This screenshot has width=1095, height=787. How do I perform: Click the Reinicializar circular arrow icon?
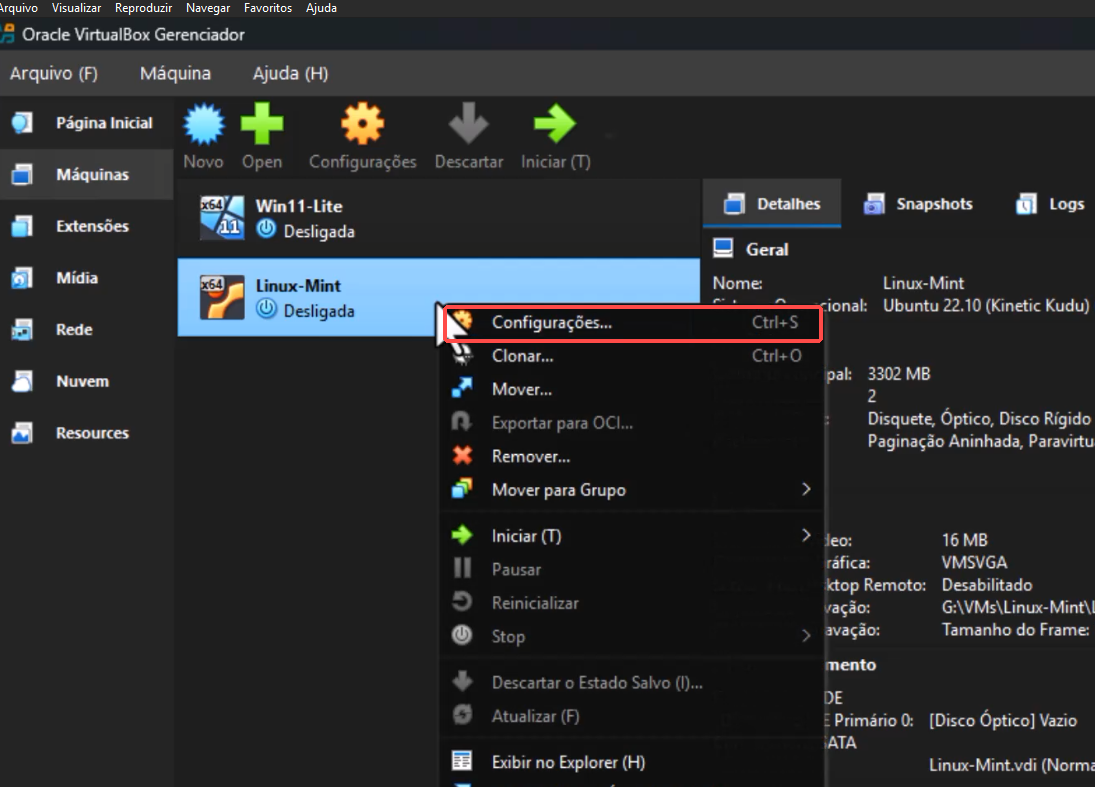tap(462, 602)
